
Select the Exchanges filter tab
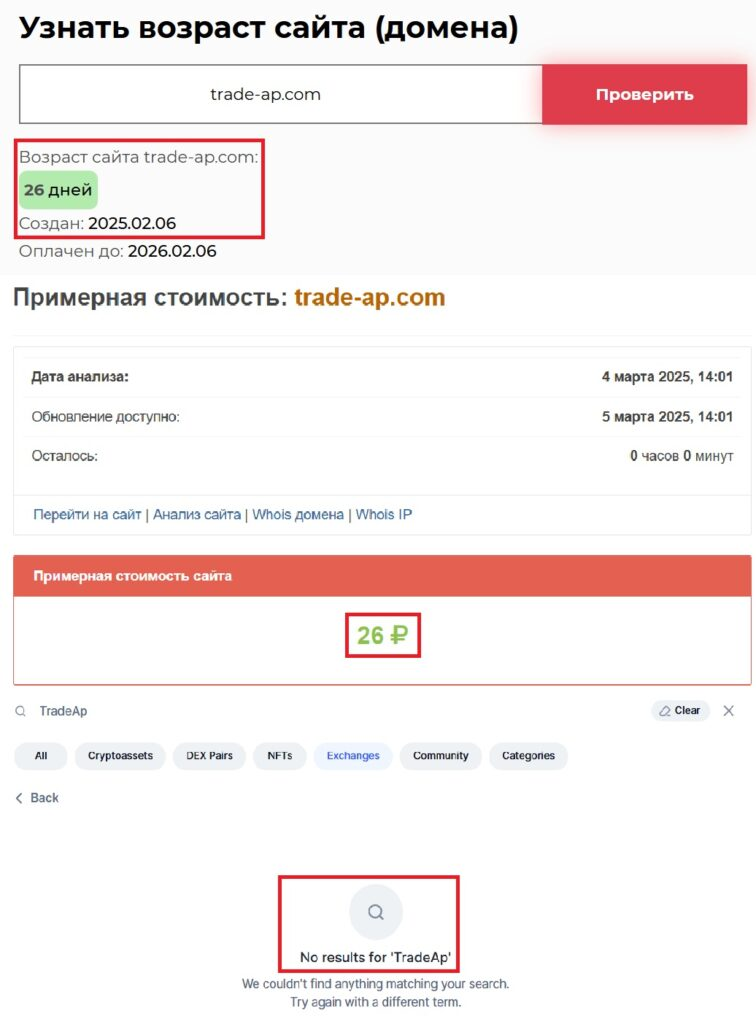coord(353,756)
